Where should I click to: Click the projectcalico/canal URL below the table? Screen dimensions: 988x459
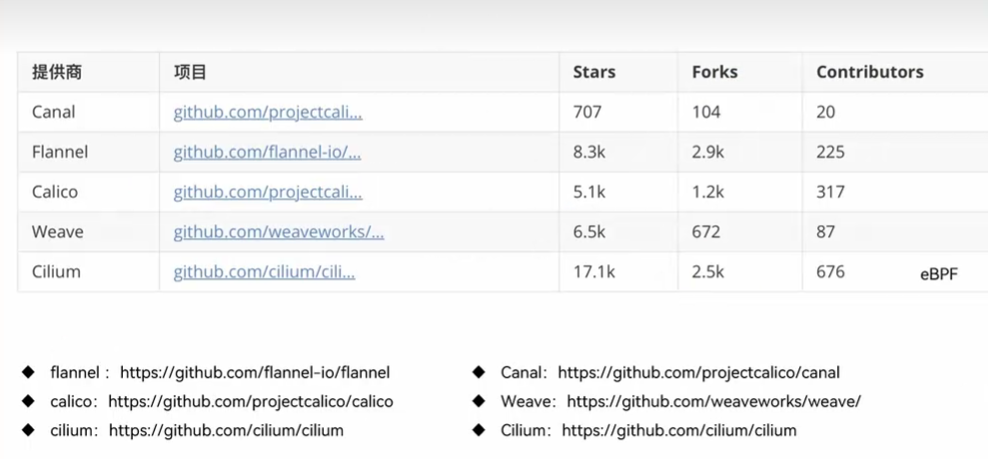699,373
